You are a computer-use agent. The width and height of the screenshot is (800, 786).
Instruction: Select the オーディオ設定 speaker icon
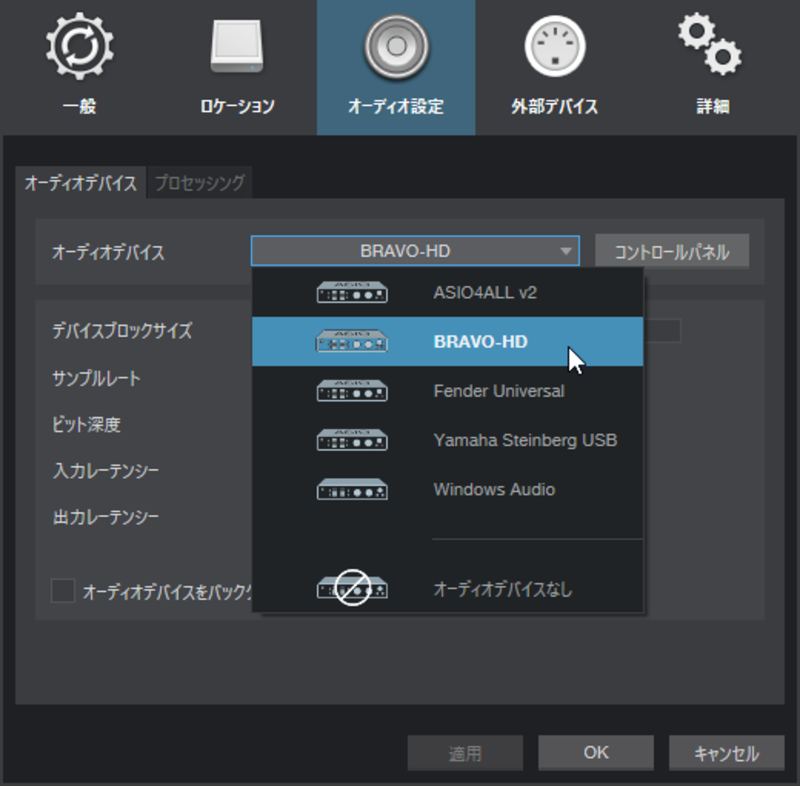point(396,46)
